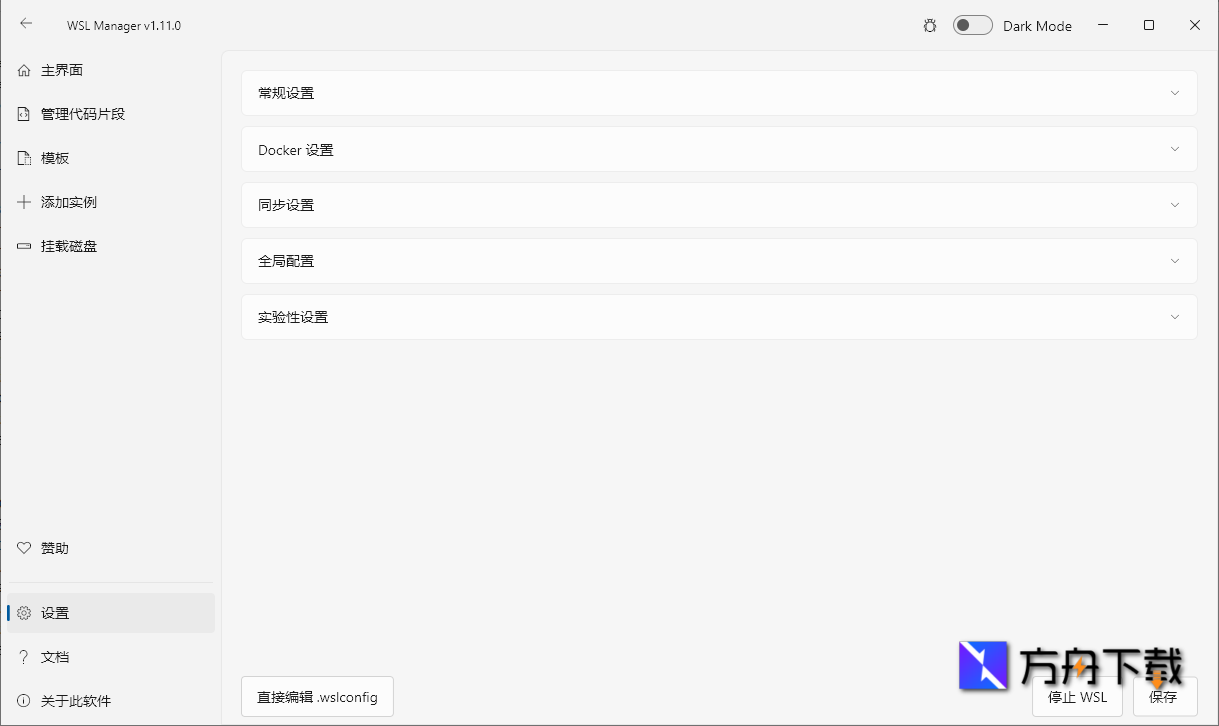This screenshot has height=726, width=1219.
Task: Click the 添加实例 plus icon
Action: [x=23, y=202]
